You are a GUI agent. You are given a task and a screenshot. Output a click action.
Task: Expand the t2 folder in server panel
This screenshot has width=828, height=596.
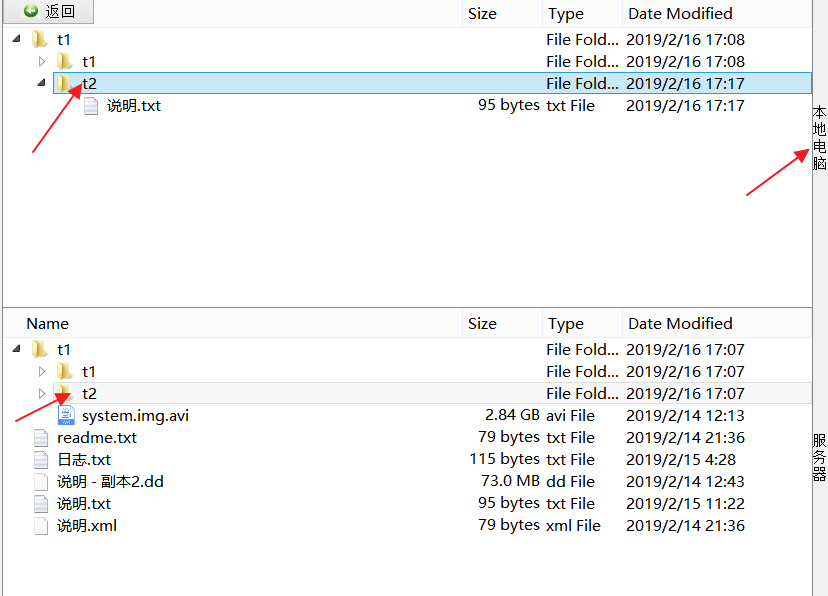42,393
